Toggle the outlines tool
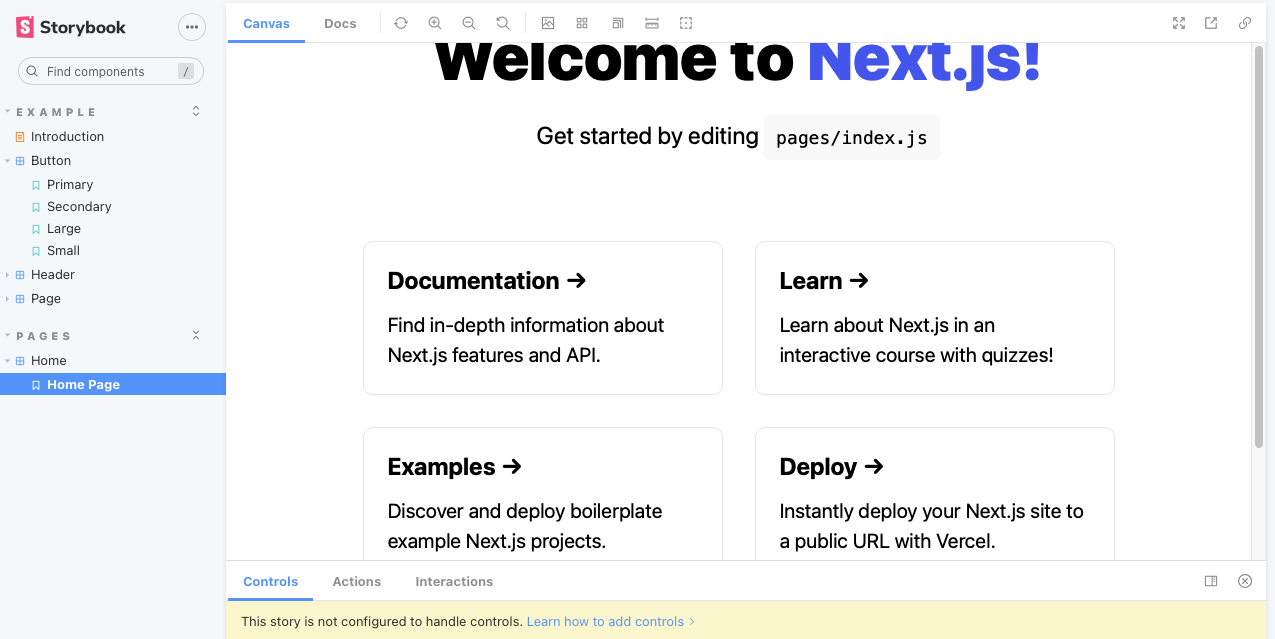The height and width of the screenshot is (639, 1275). (x=686, y=23)
